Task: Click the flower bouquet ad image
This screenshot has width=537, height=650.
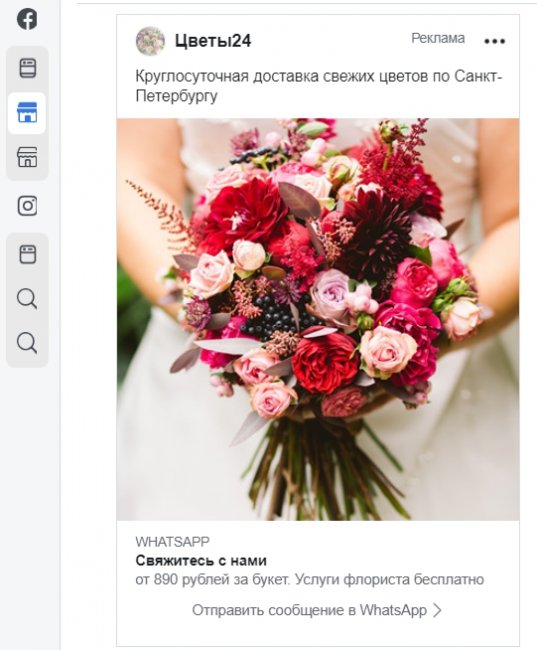Action: 318,319
